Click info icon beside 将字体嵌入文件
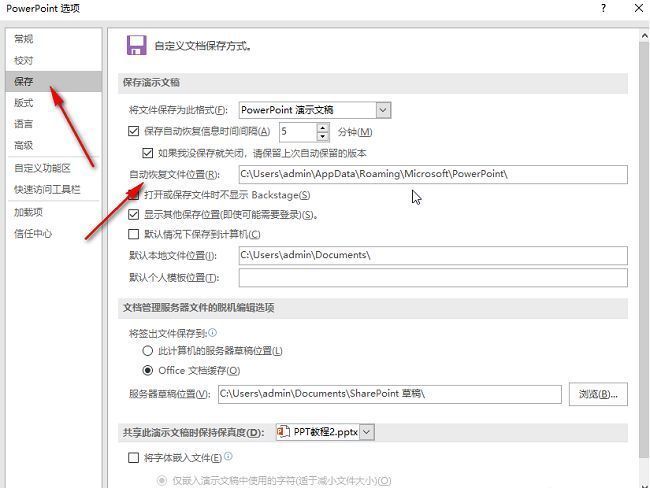Screen dimensions: 650x488 (228, 456)
